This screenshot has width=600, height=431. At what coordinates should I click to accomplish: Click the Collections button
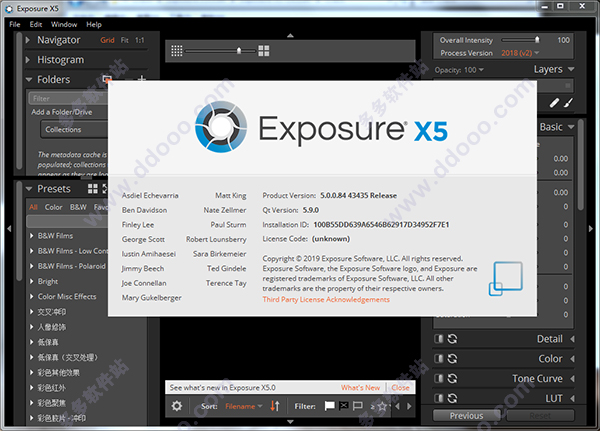click(x=75, y=129)
